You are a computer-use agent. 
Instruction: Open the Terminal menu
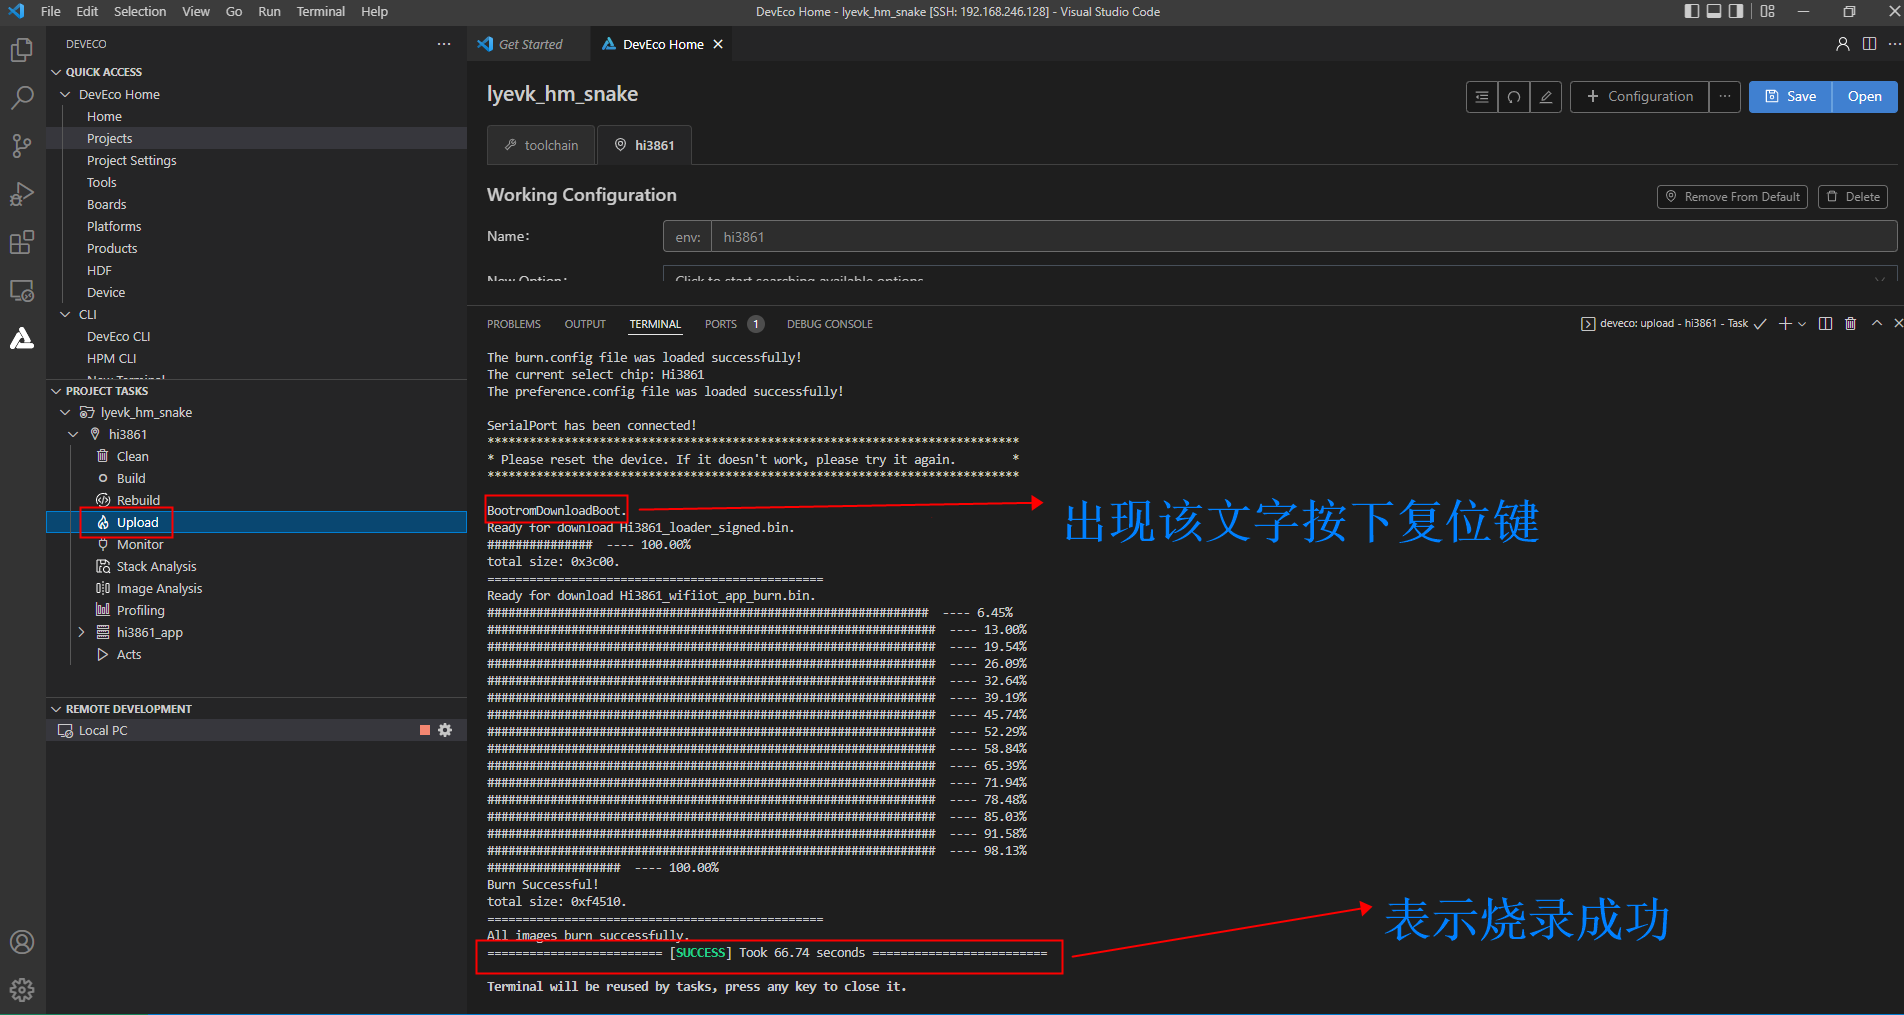(x=321, y=11)
